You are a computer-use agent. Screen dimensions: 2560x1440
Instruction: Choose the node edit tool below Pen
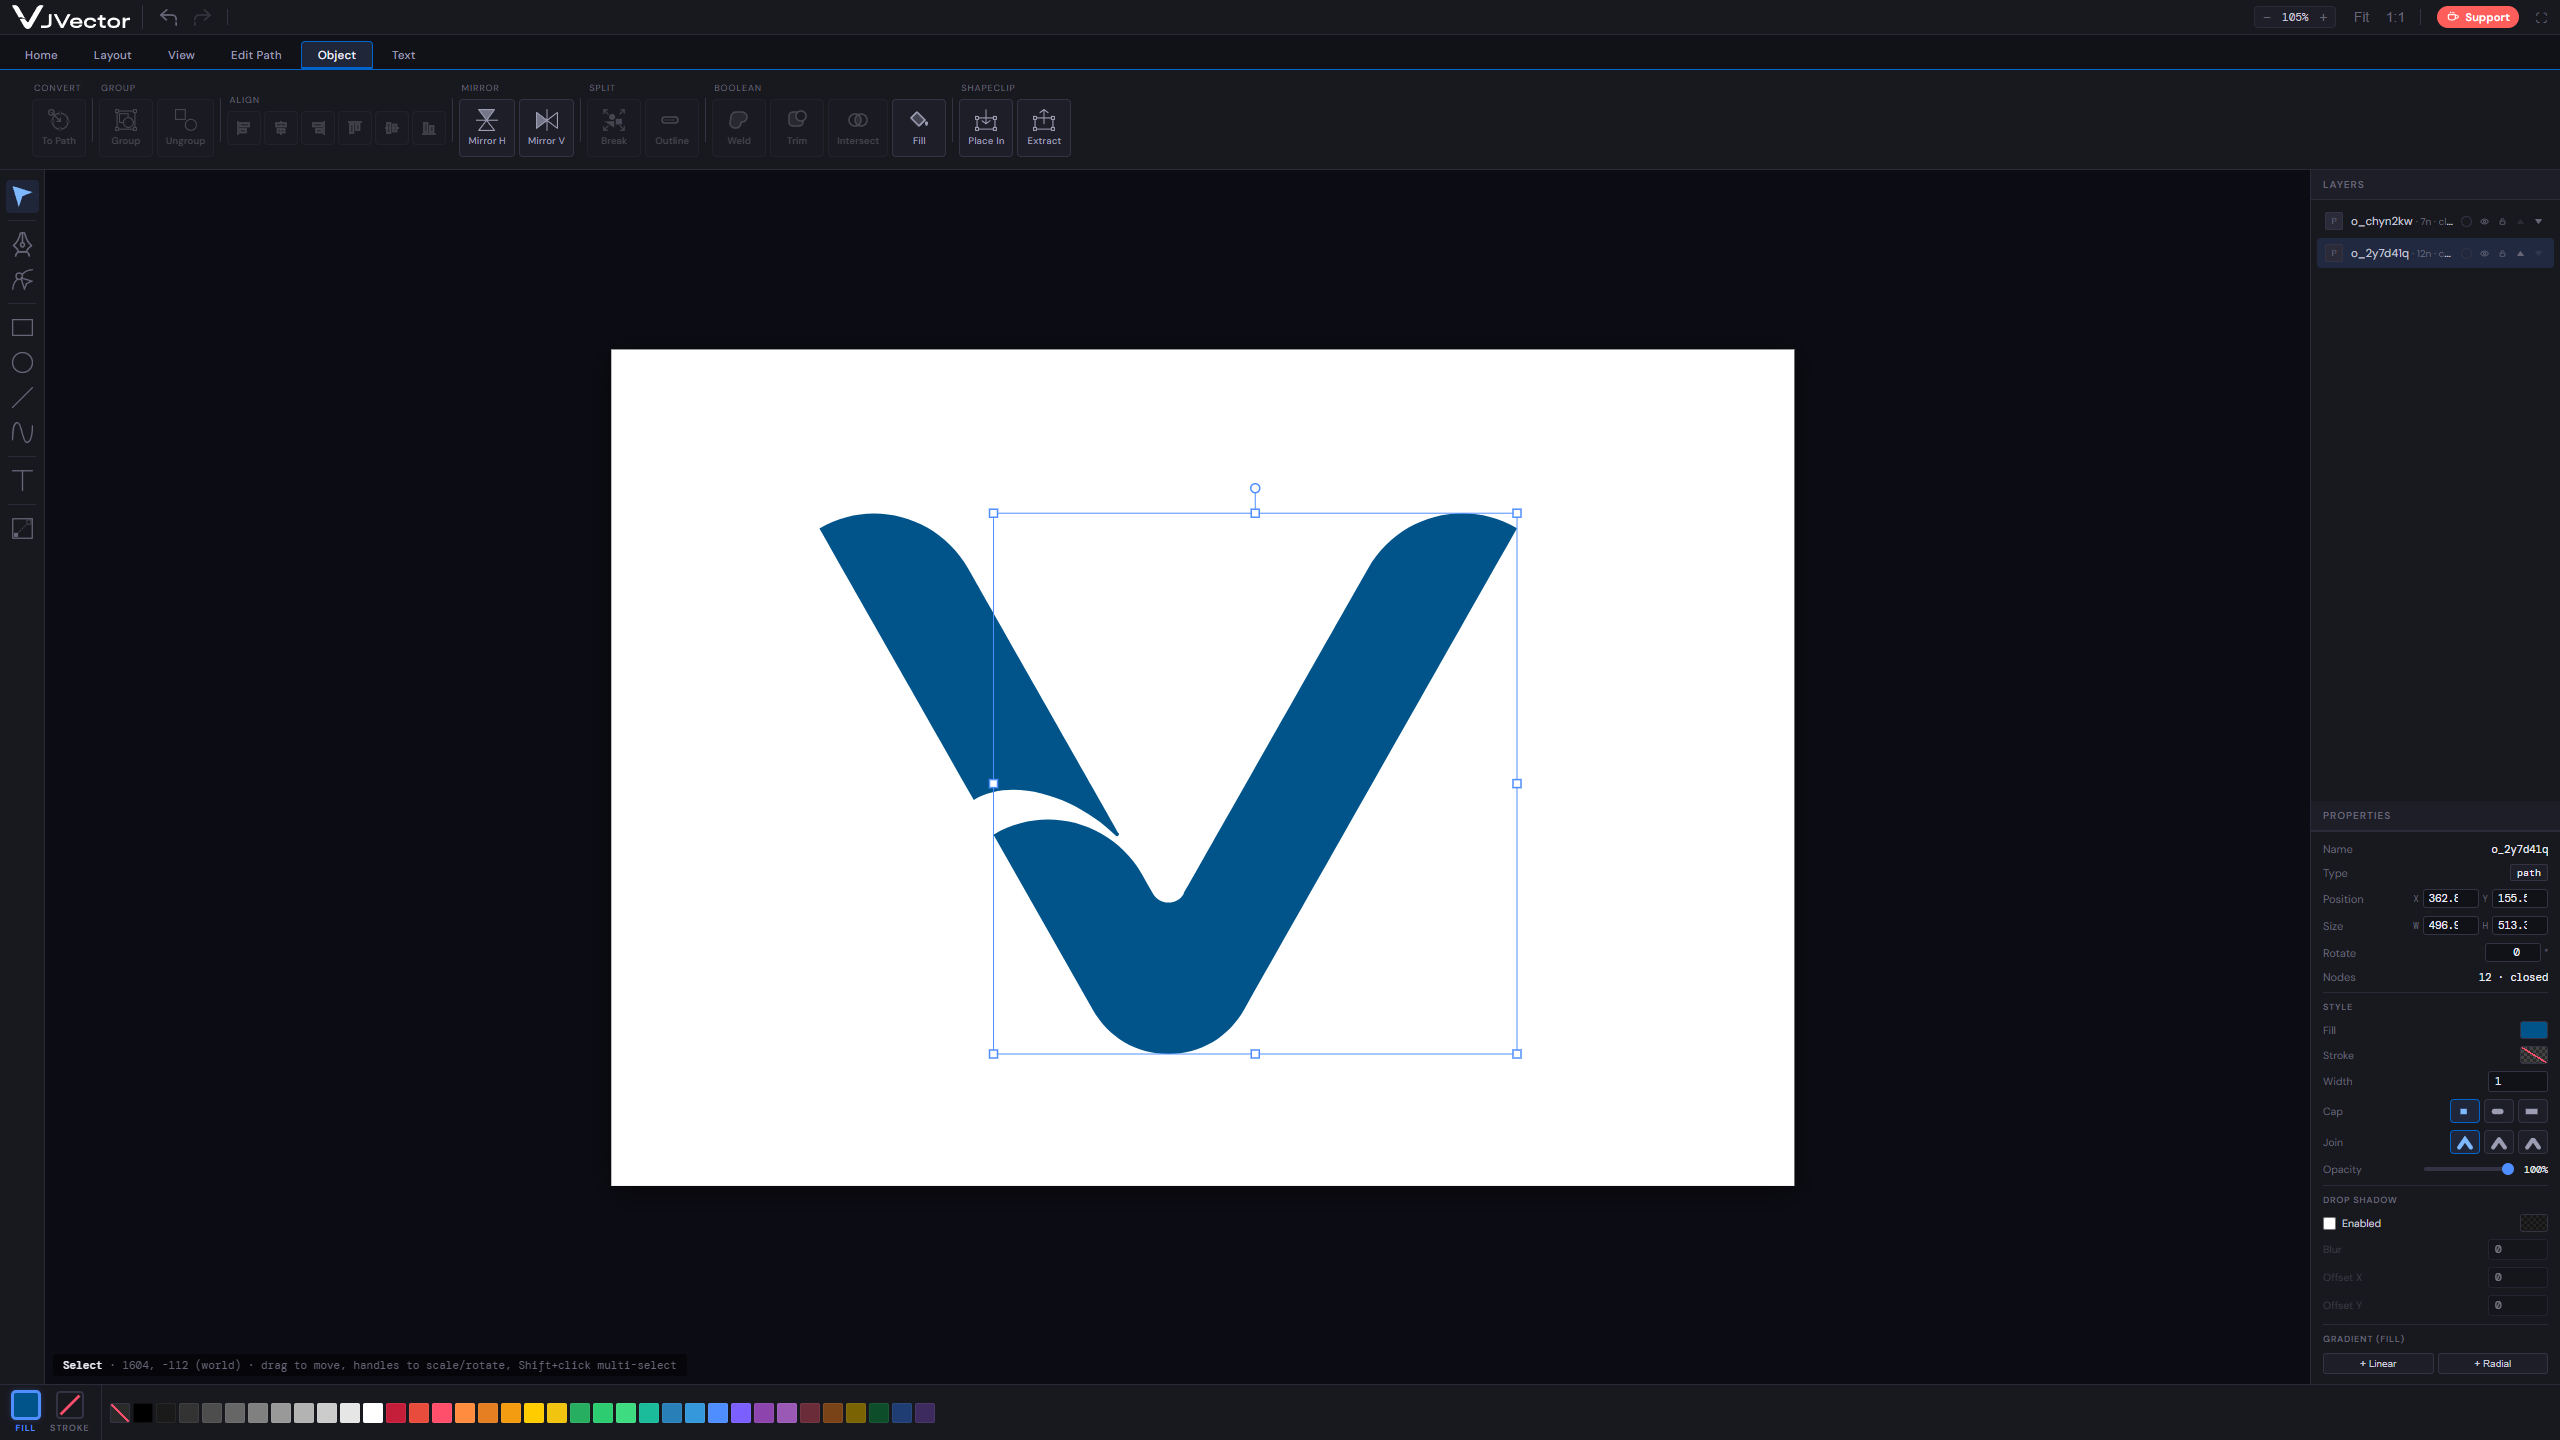(22, 280)
